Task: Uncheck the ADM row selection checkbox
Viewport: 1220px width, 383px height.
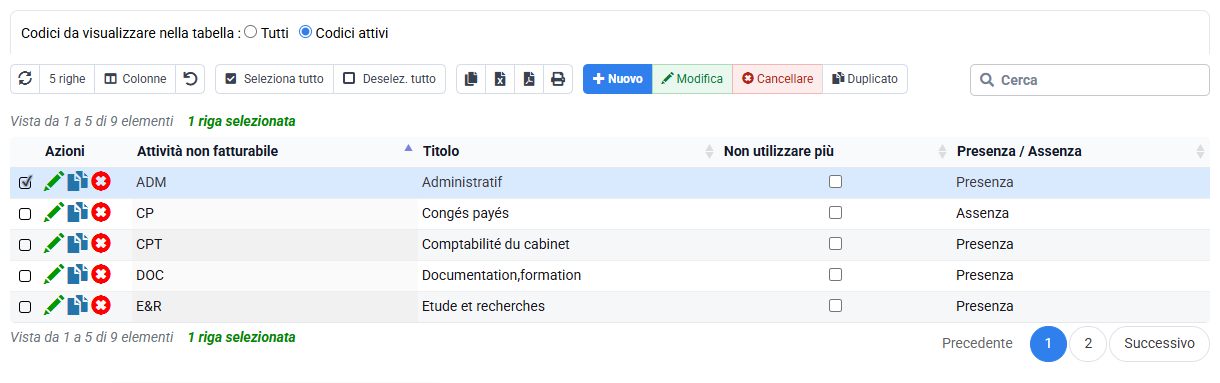Action: coord(25,182)
